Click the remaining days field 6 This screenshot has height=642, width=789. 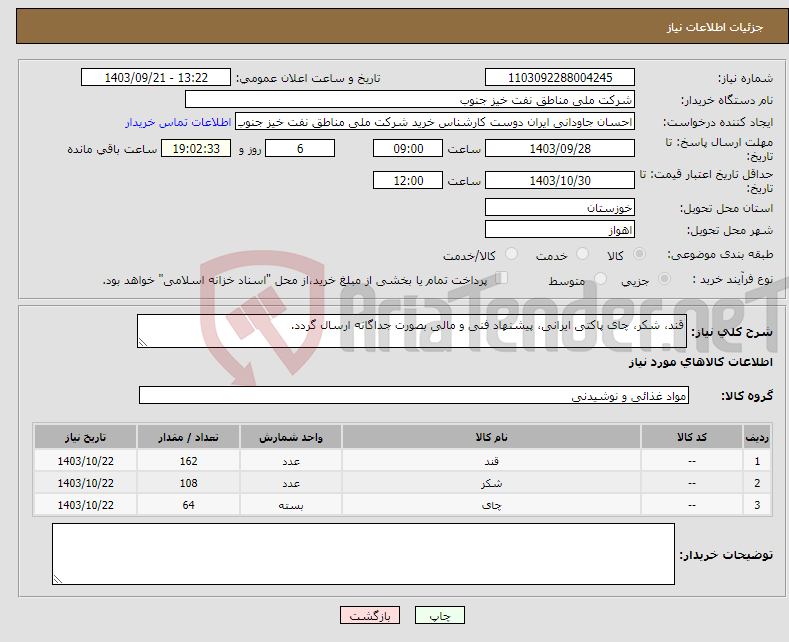300,148
